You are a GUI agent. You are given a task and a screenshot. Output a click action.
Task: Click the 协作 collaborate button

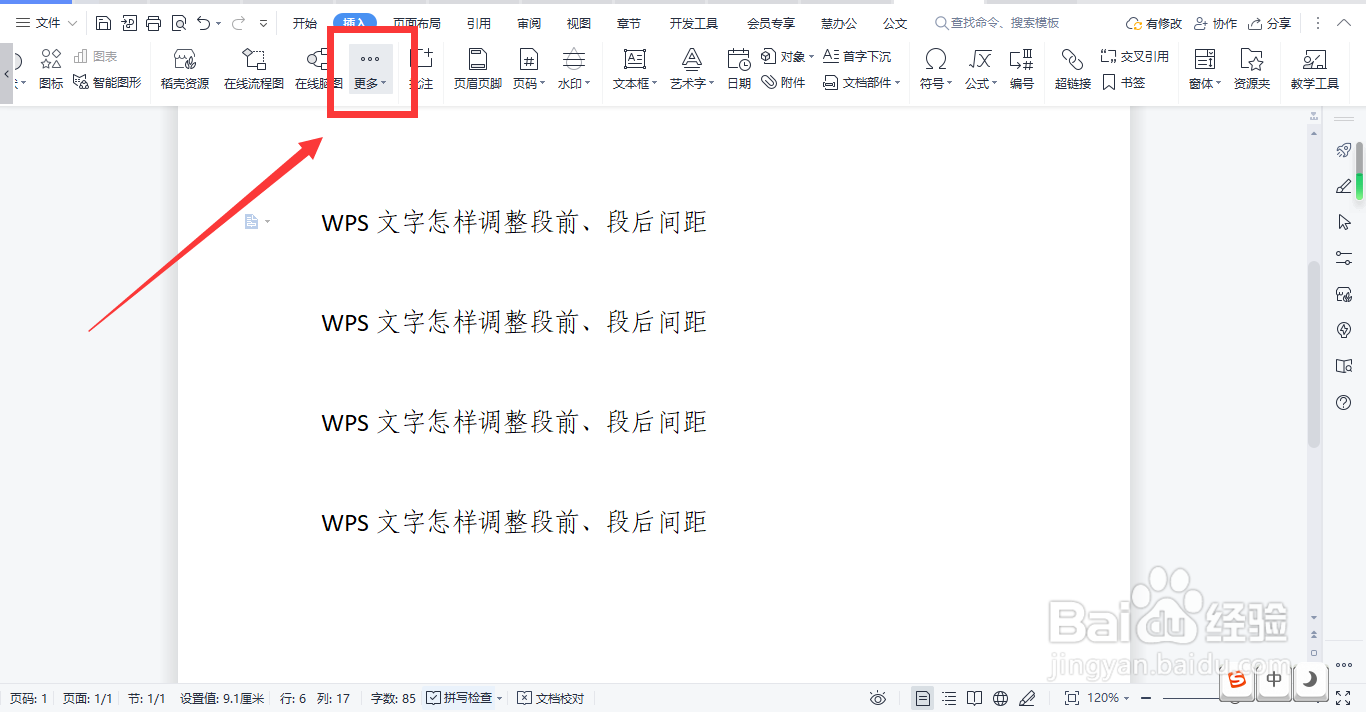[1215, 23]
